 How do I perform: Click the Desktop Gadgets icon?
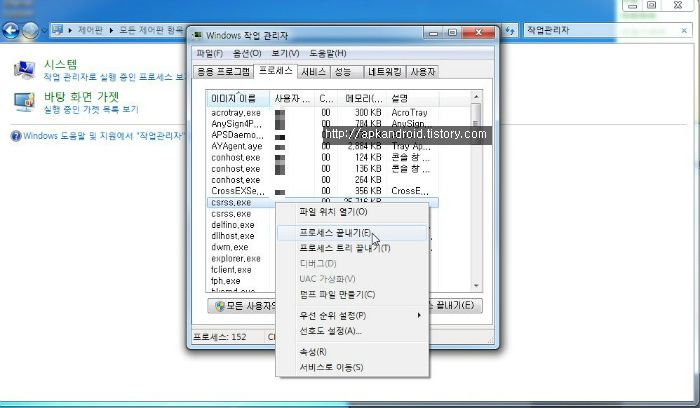(x=25, y=102)
